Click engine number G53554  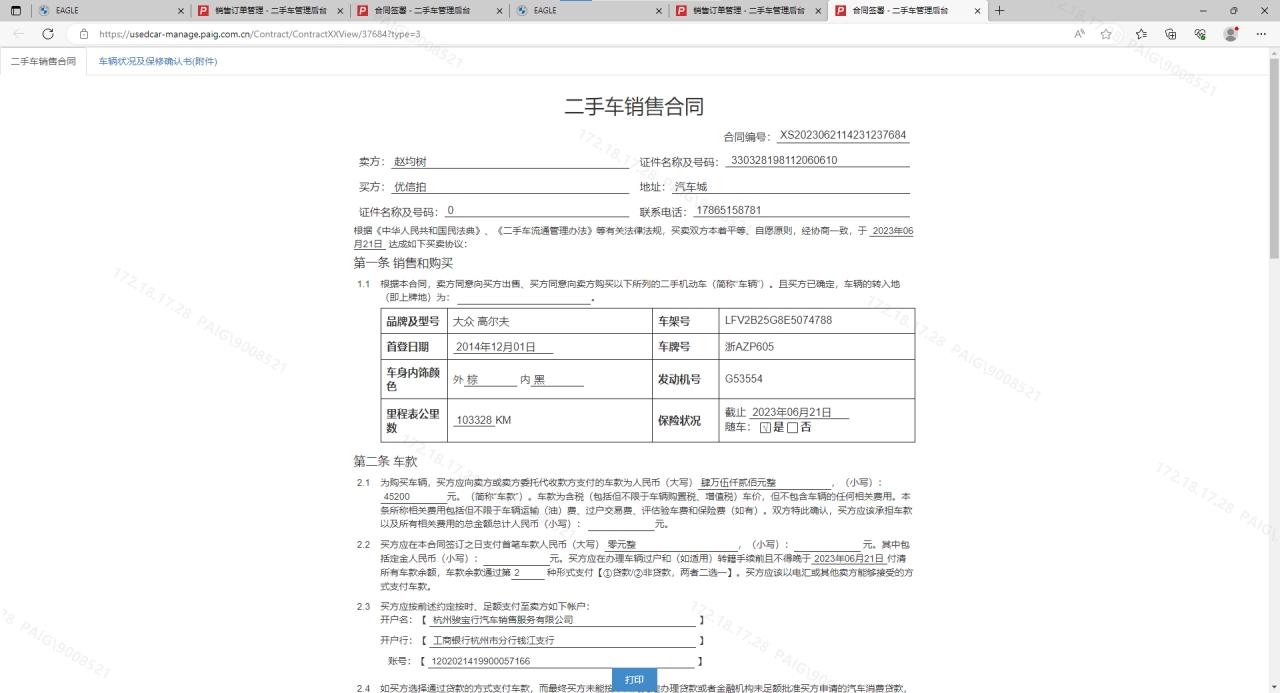(x=744, y=379)
